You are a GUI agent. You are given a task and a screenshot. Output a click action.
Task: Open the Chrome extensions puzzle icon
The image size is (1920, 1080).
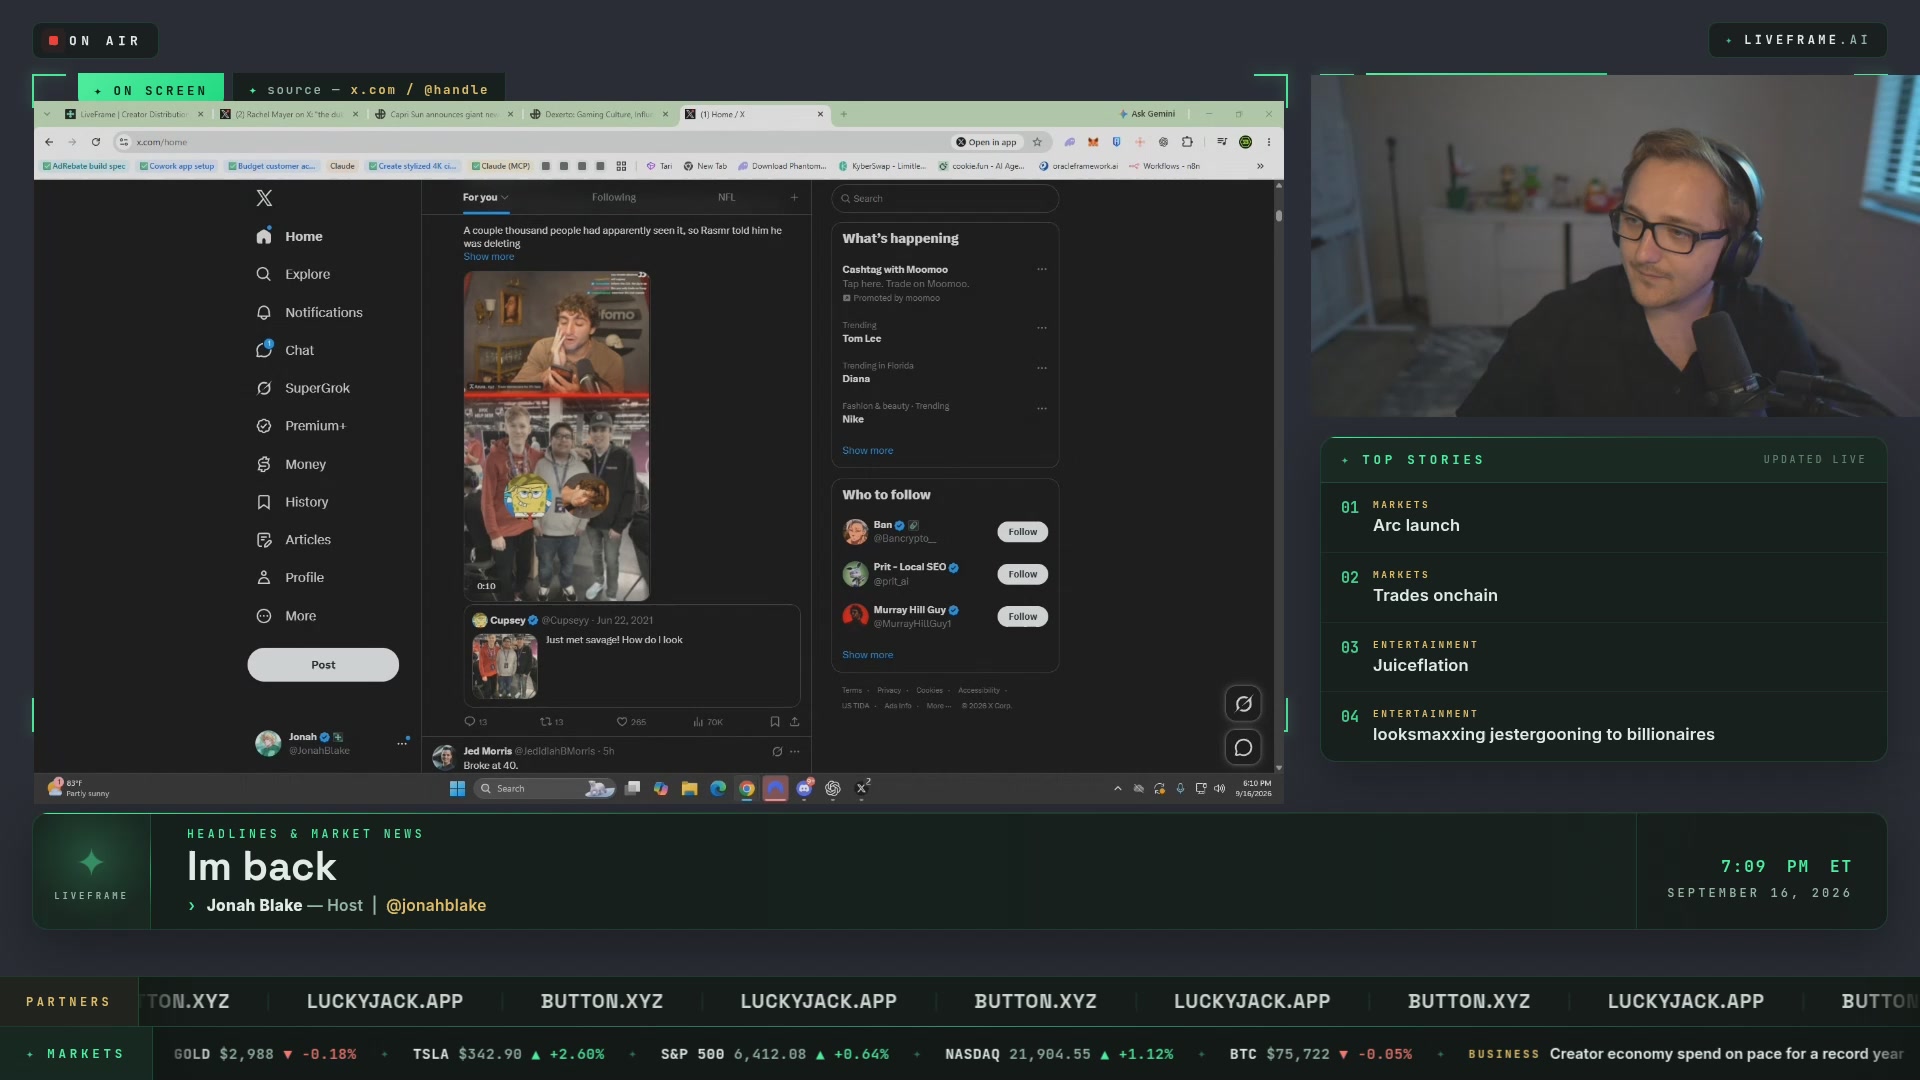pos(1187,142)
